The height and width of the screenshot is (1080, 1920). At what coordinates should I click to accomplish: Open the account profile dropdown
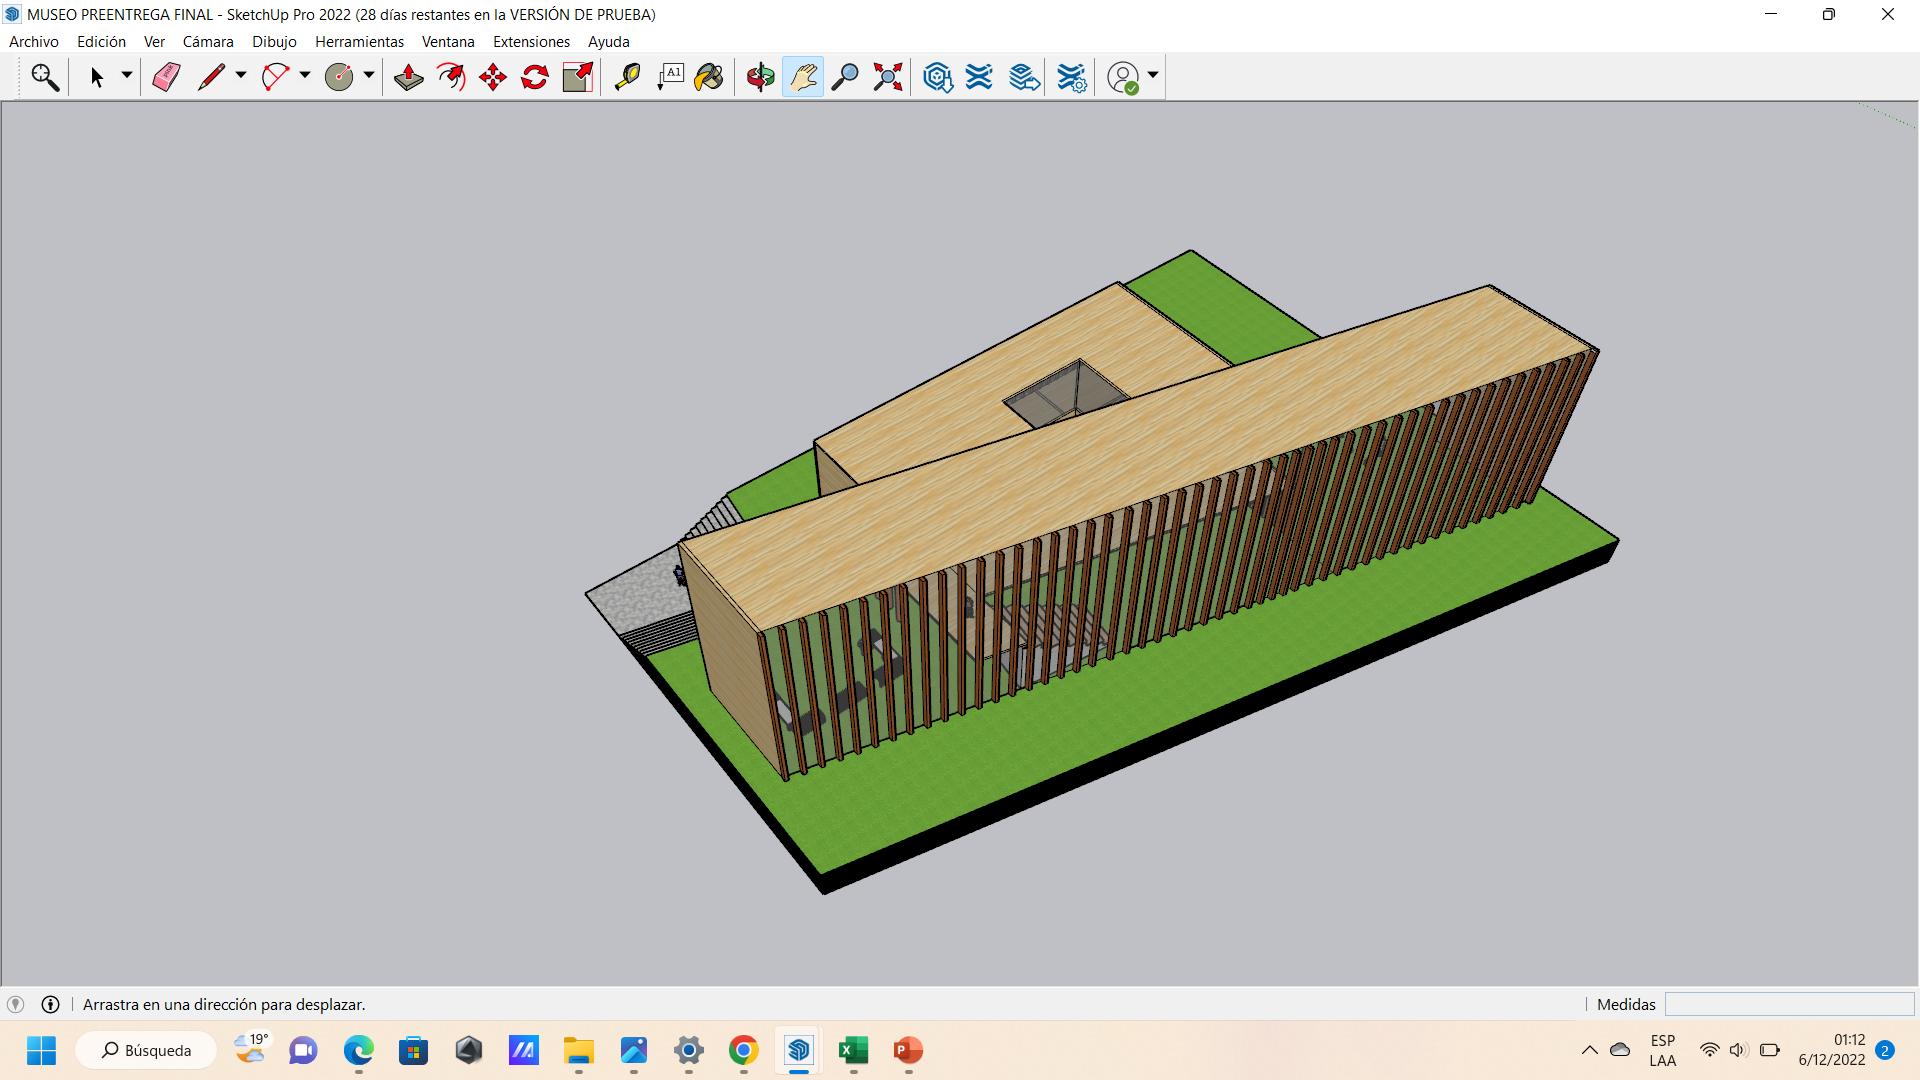click(1153, 76)
